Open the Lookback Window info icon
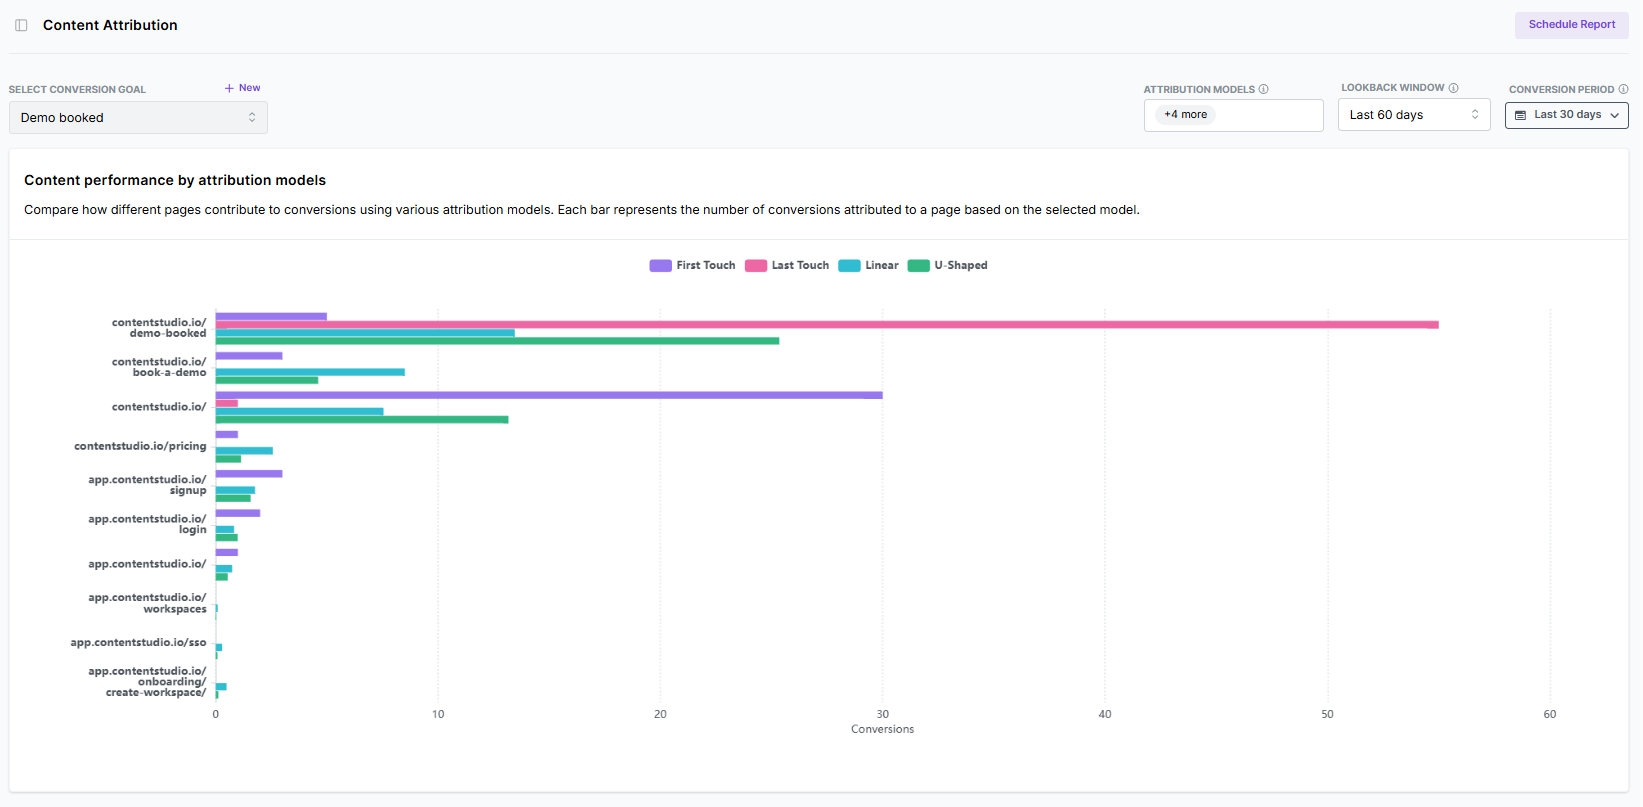The width and height of the screenshot is (1643, 807). (x=1454, y=88)
